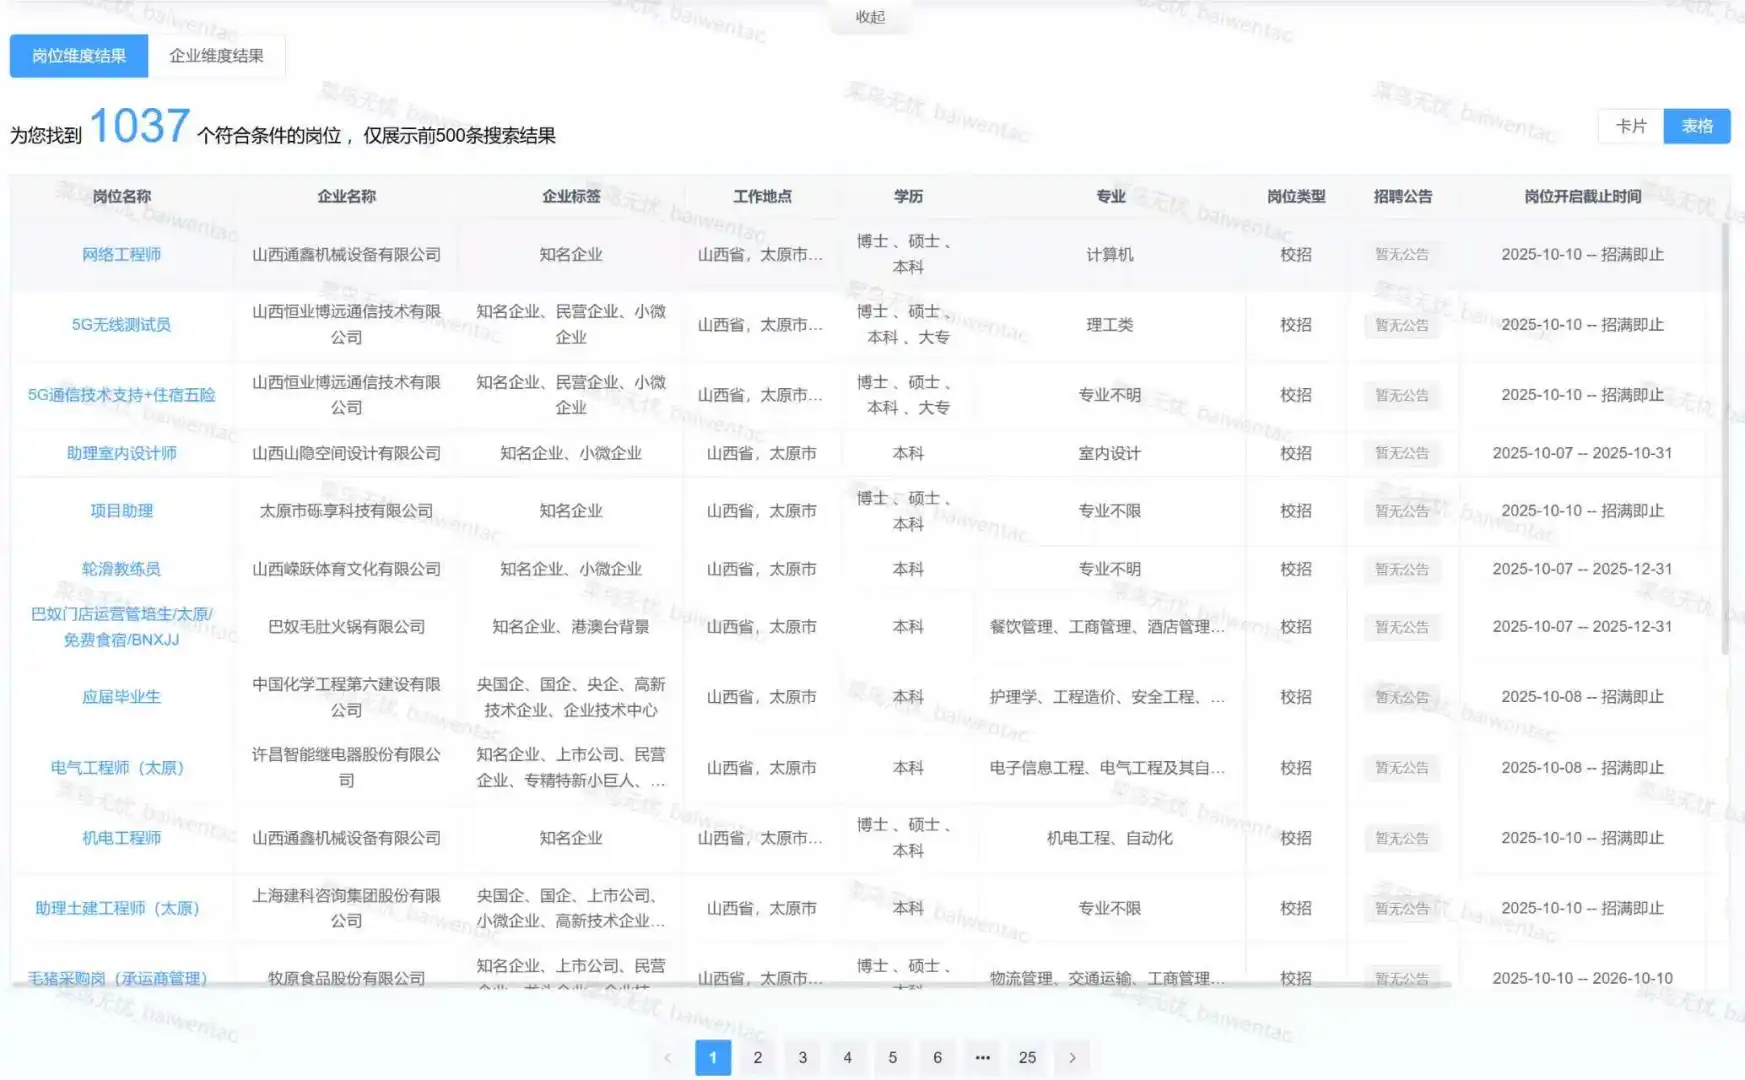Image resolution: width=1745 pixels, height=1080 pixels.
Task: Click 暂无公告 on the 网络工程师 row
Action: (x=1401, y=254)
